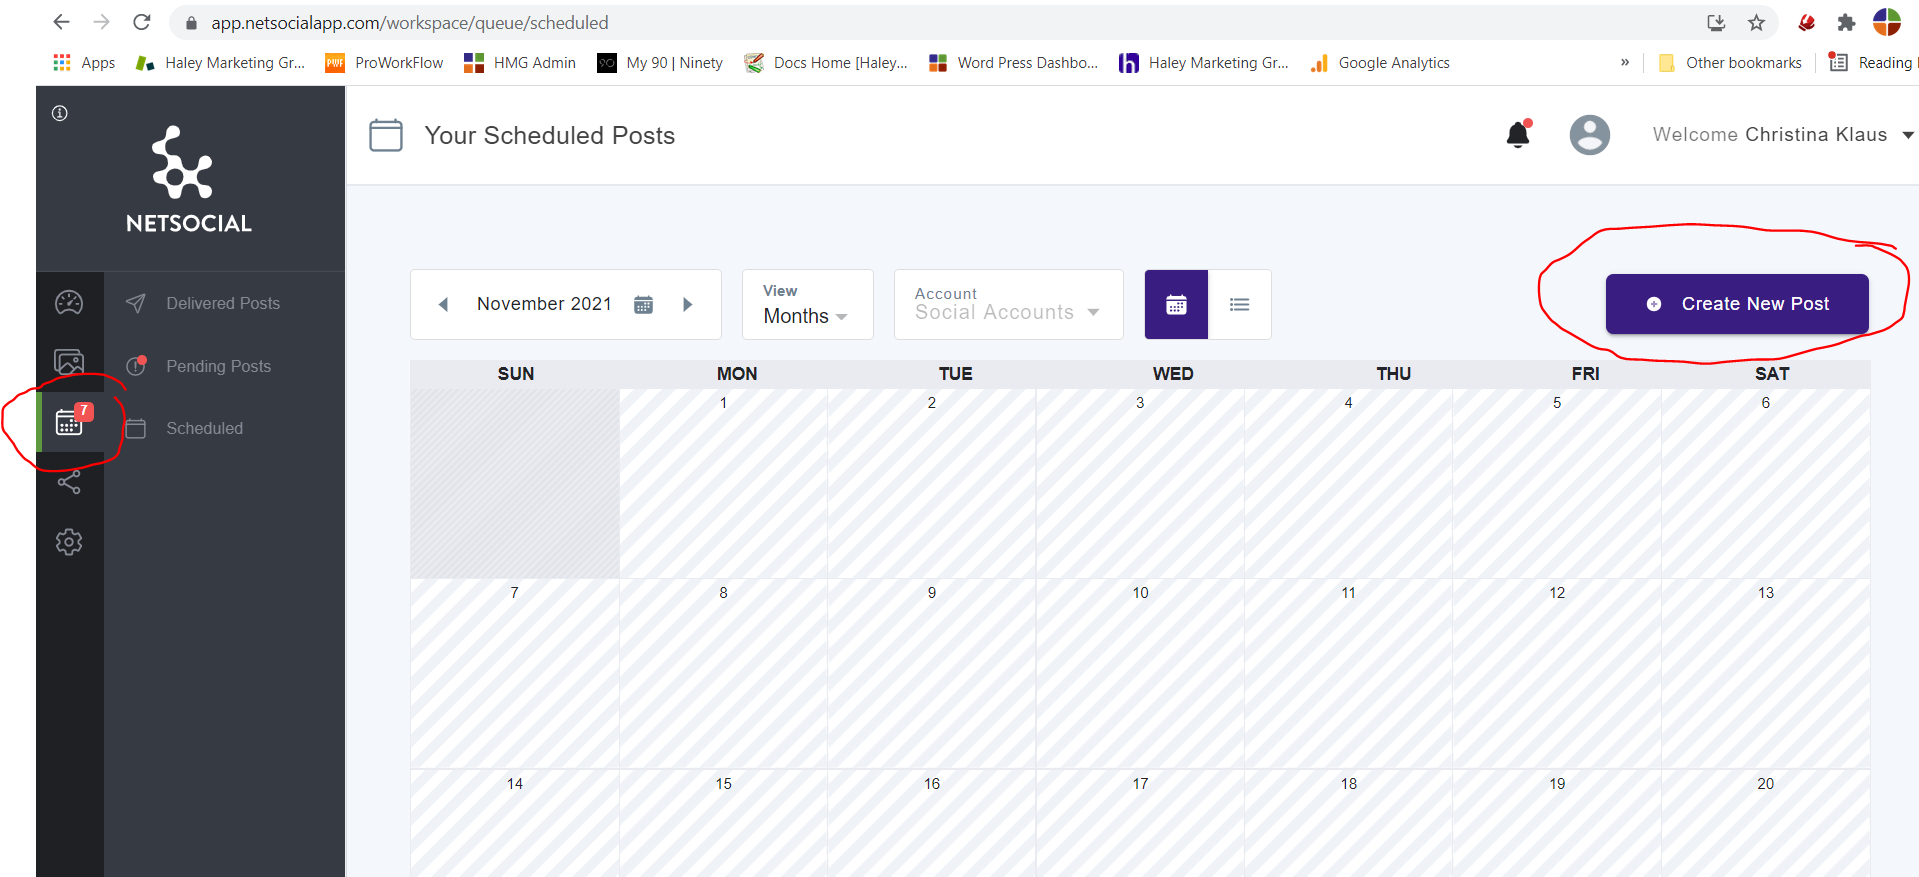1919x877 pixels.
Task: Open the Google Analytics bookmark
Action: [x=1380, y=62]
